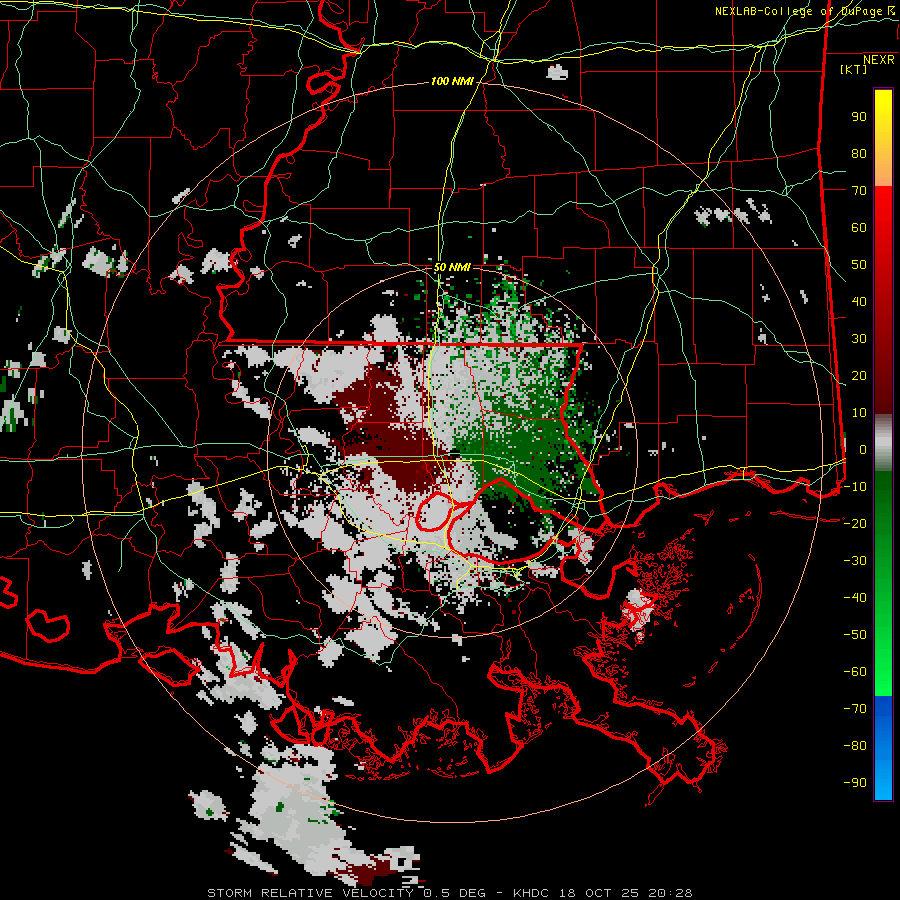This screenshot has width=900, height=900.
Task: Select the -20 value on velocity scale
Action: pos(855,523)
